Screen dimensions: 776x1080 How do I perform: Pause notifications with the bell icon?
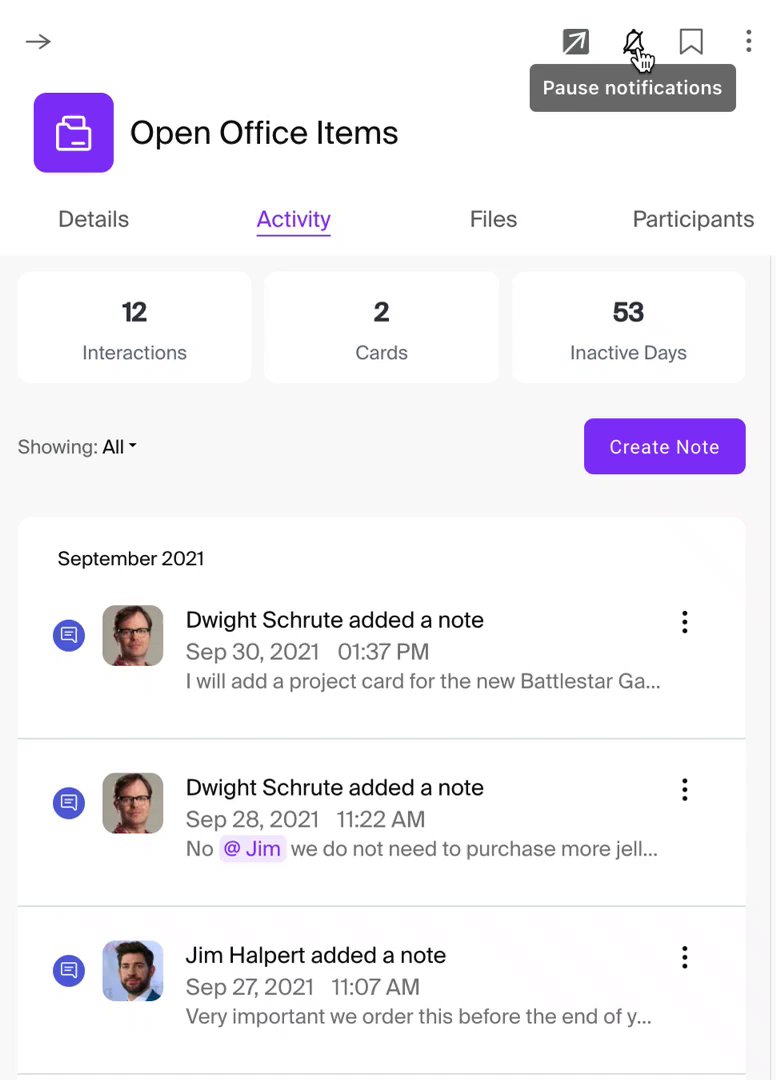tap(633, 42)
